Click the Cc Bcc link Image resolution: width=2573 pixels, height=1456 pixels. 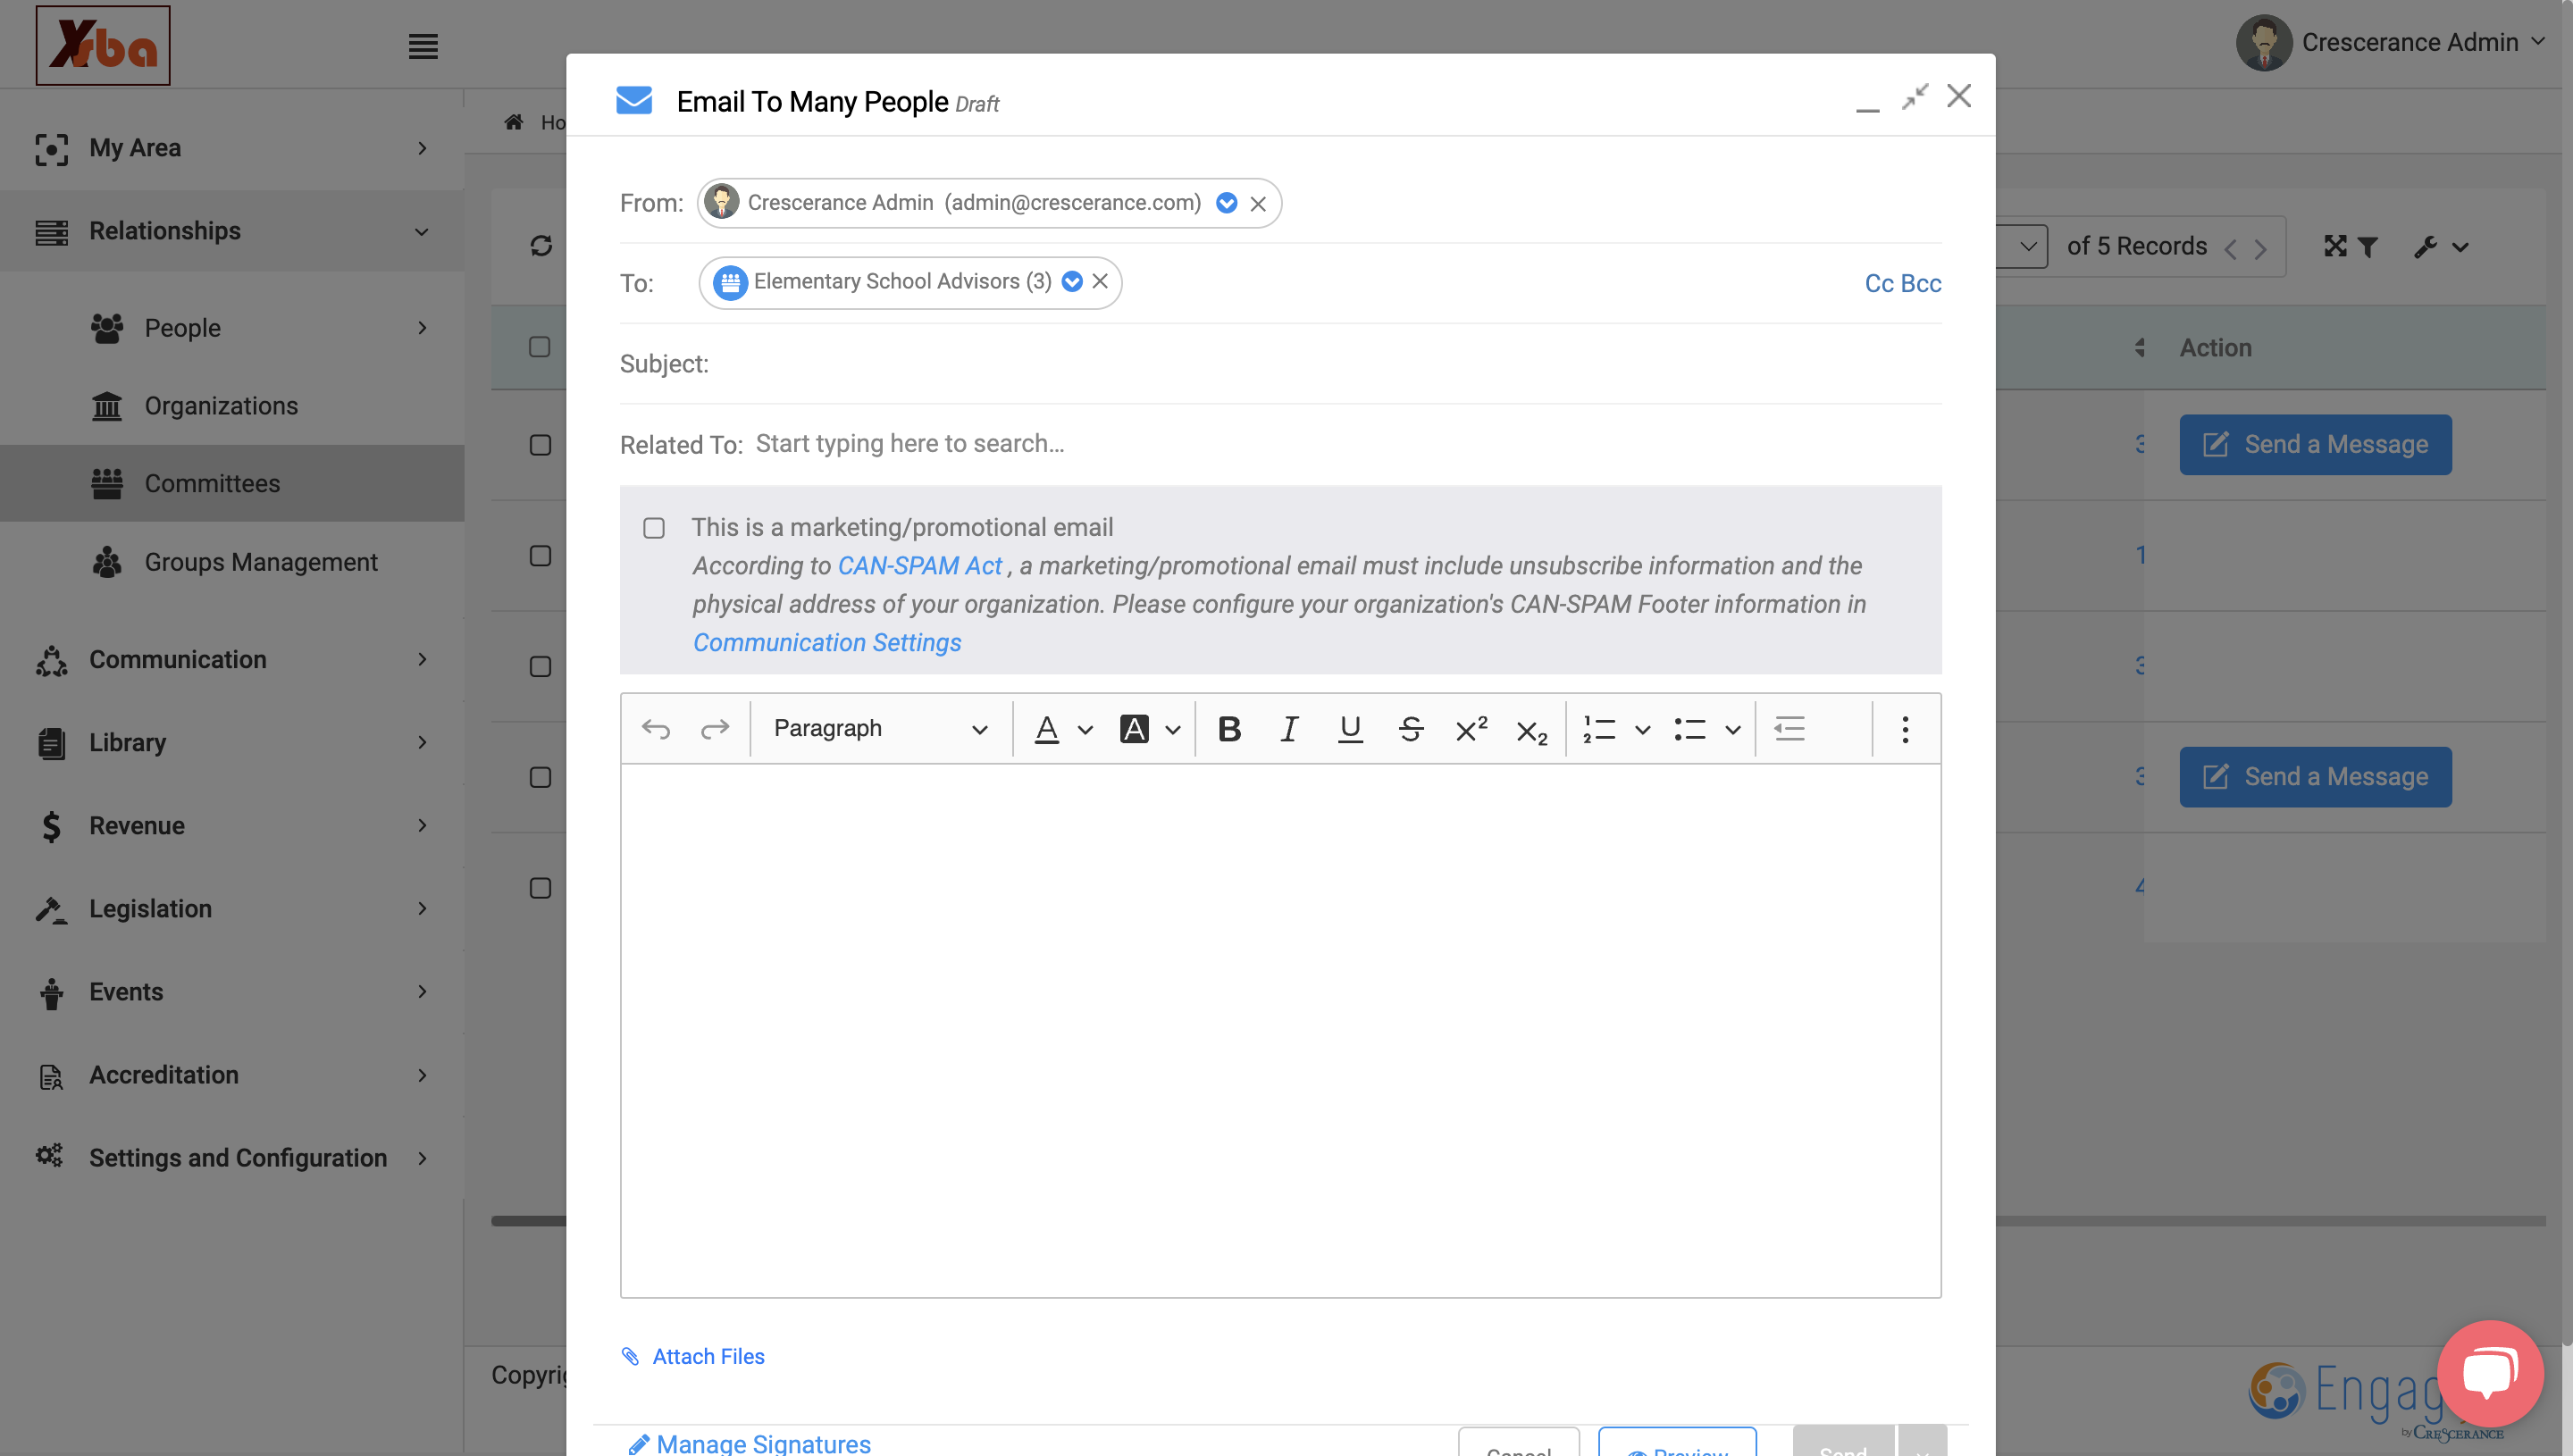1902,283
